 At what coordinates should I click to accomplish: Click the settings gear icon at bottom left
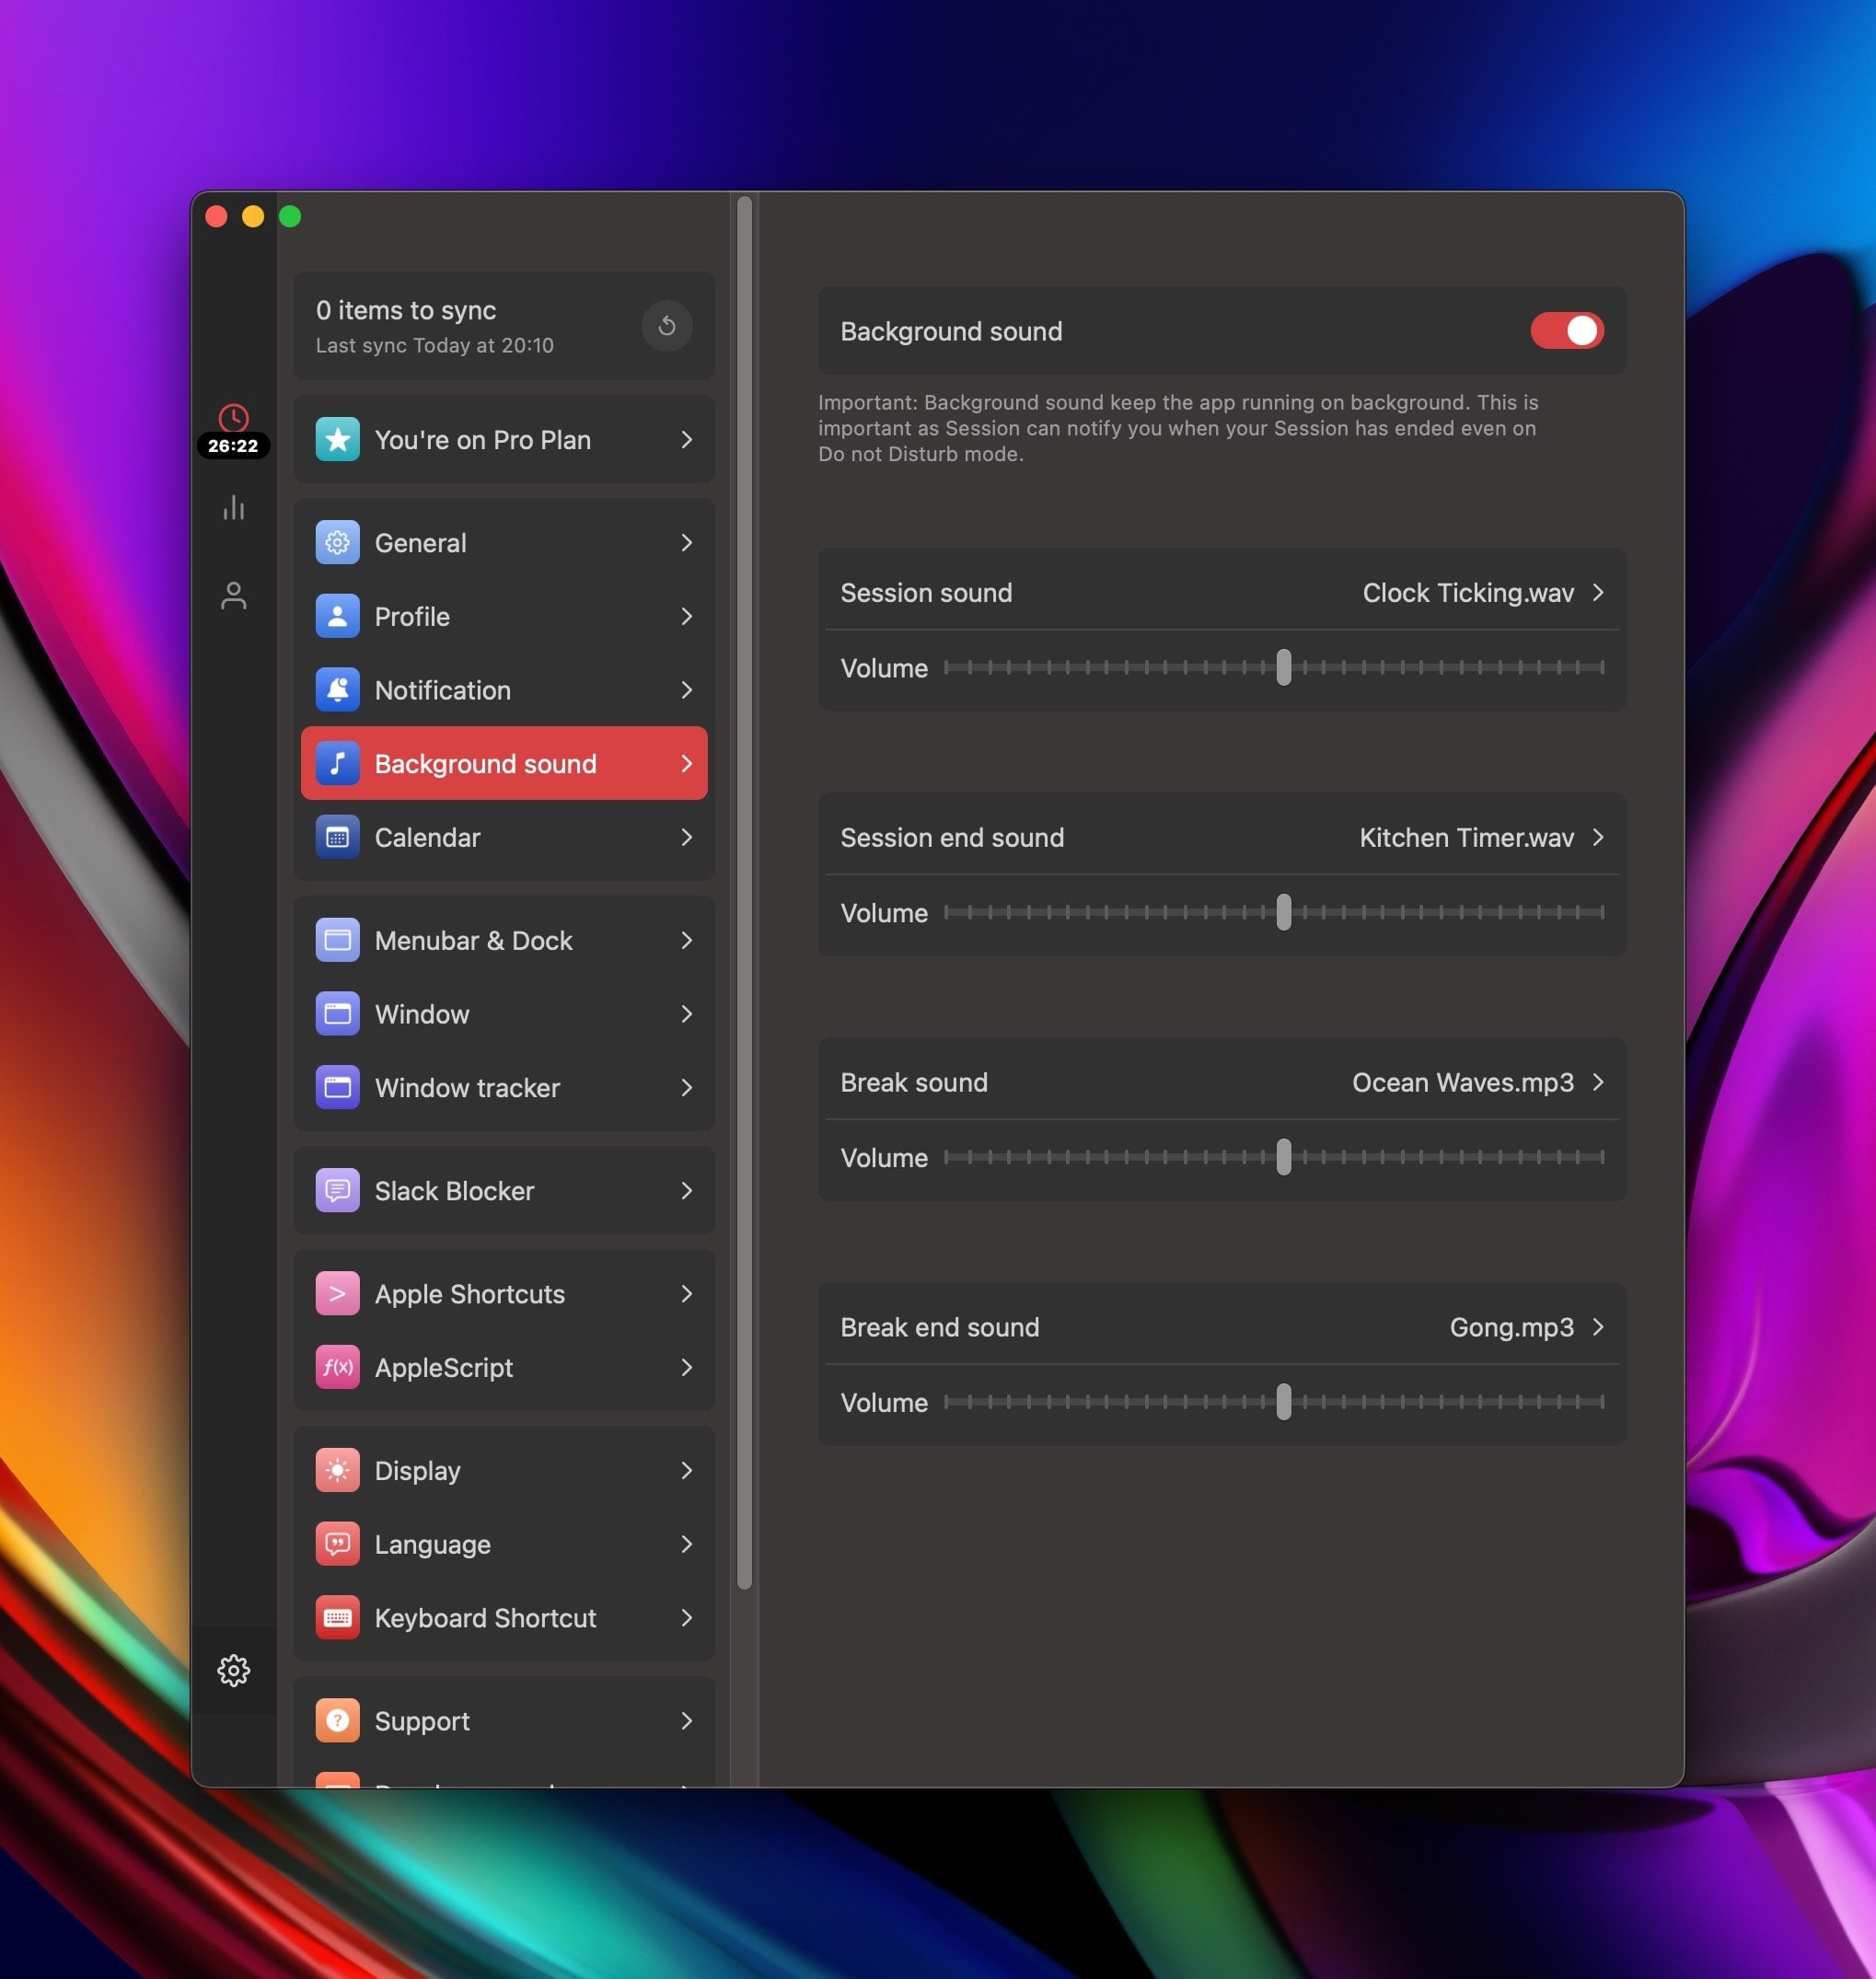tap(233, 1670)
